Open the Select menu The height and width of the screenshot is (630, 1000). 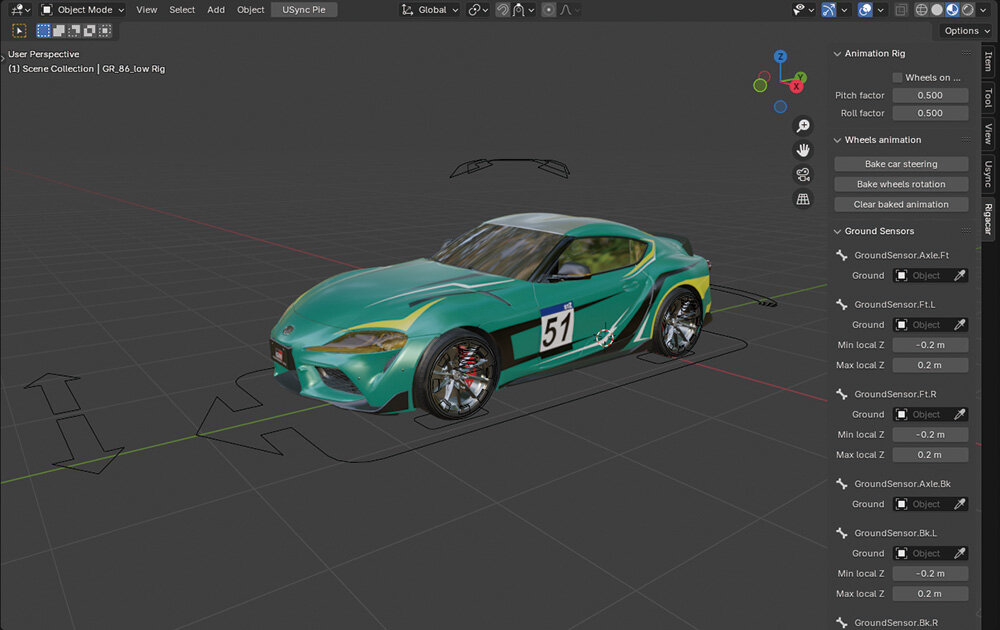tap(182, 10)
